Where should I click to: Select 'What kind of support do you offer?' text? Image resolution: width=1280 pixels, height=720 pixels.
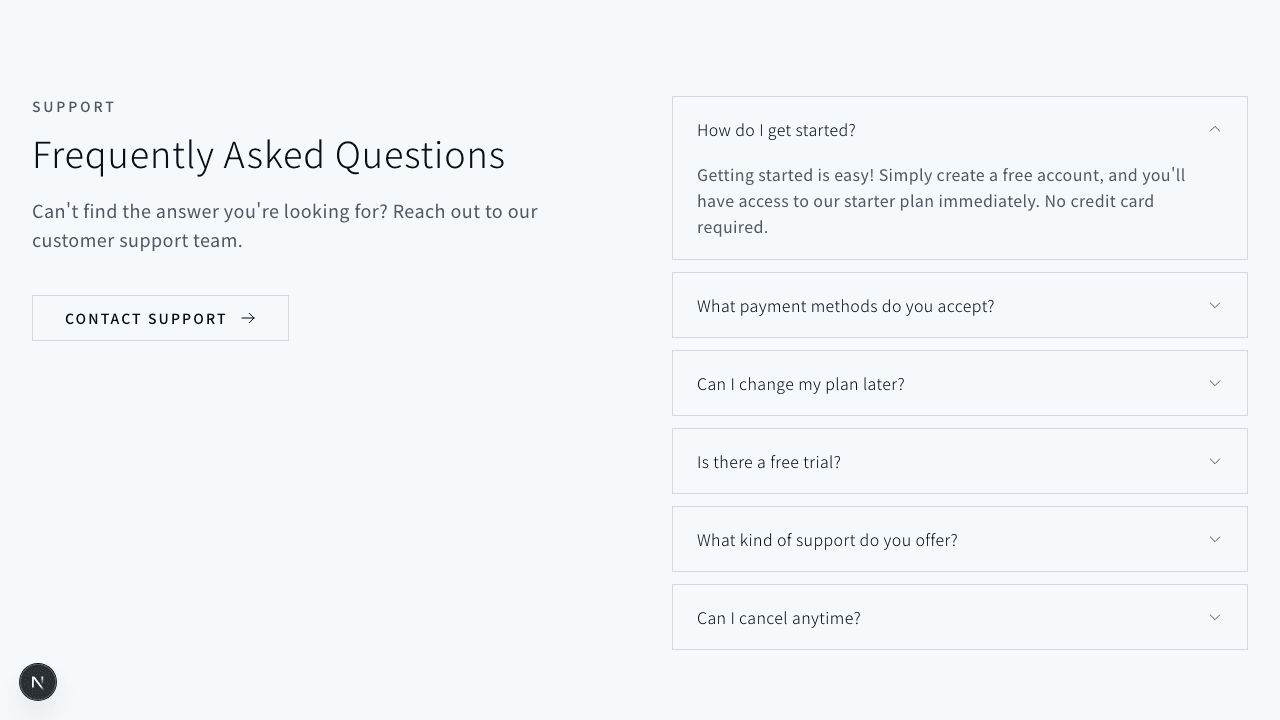click(x=827, y=540)
